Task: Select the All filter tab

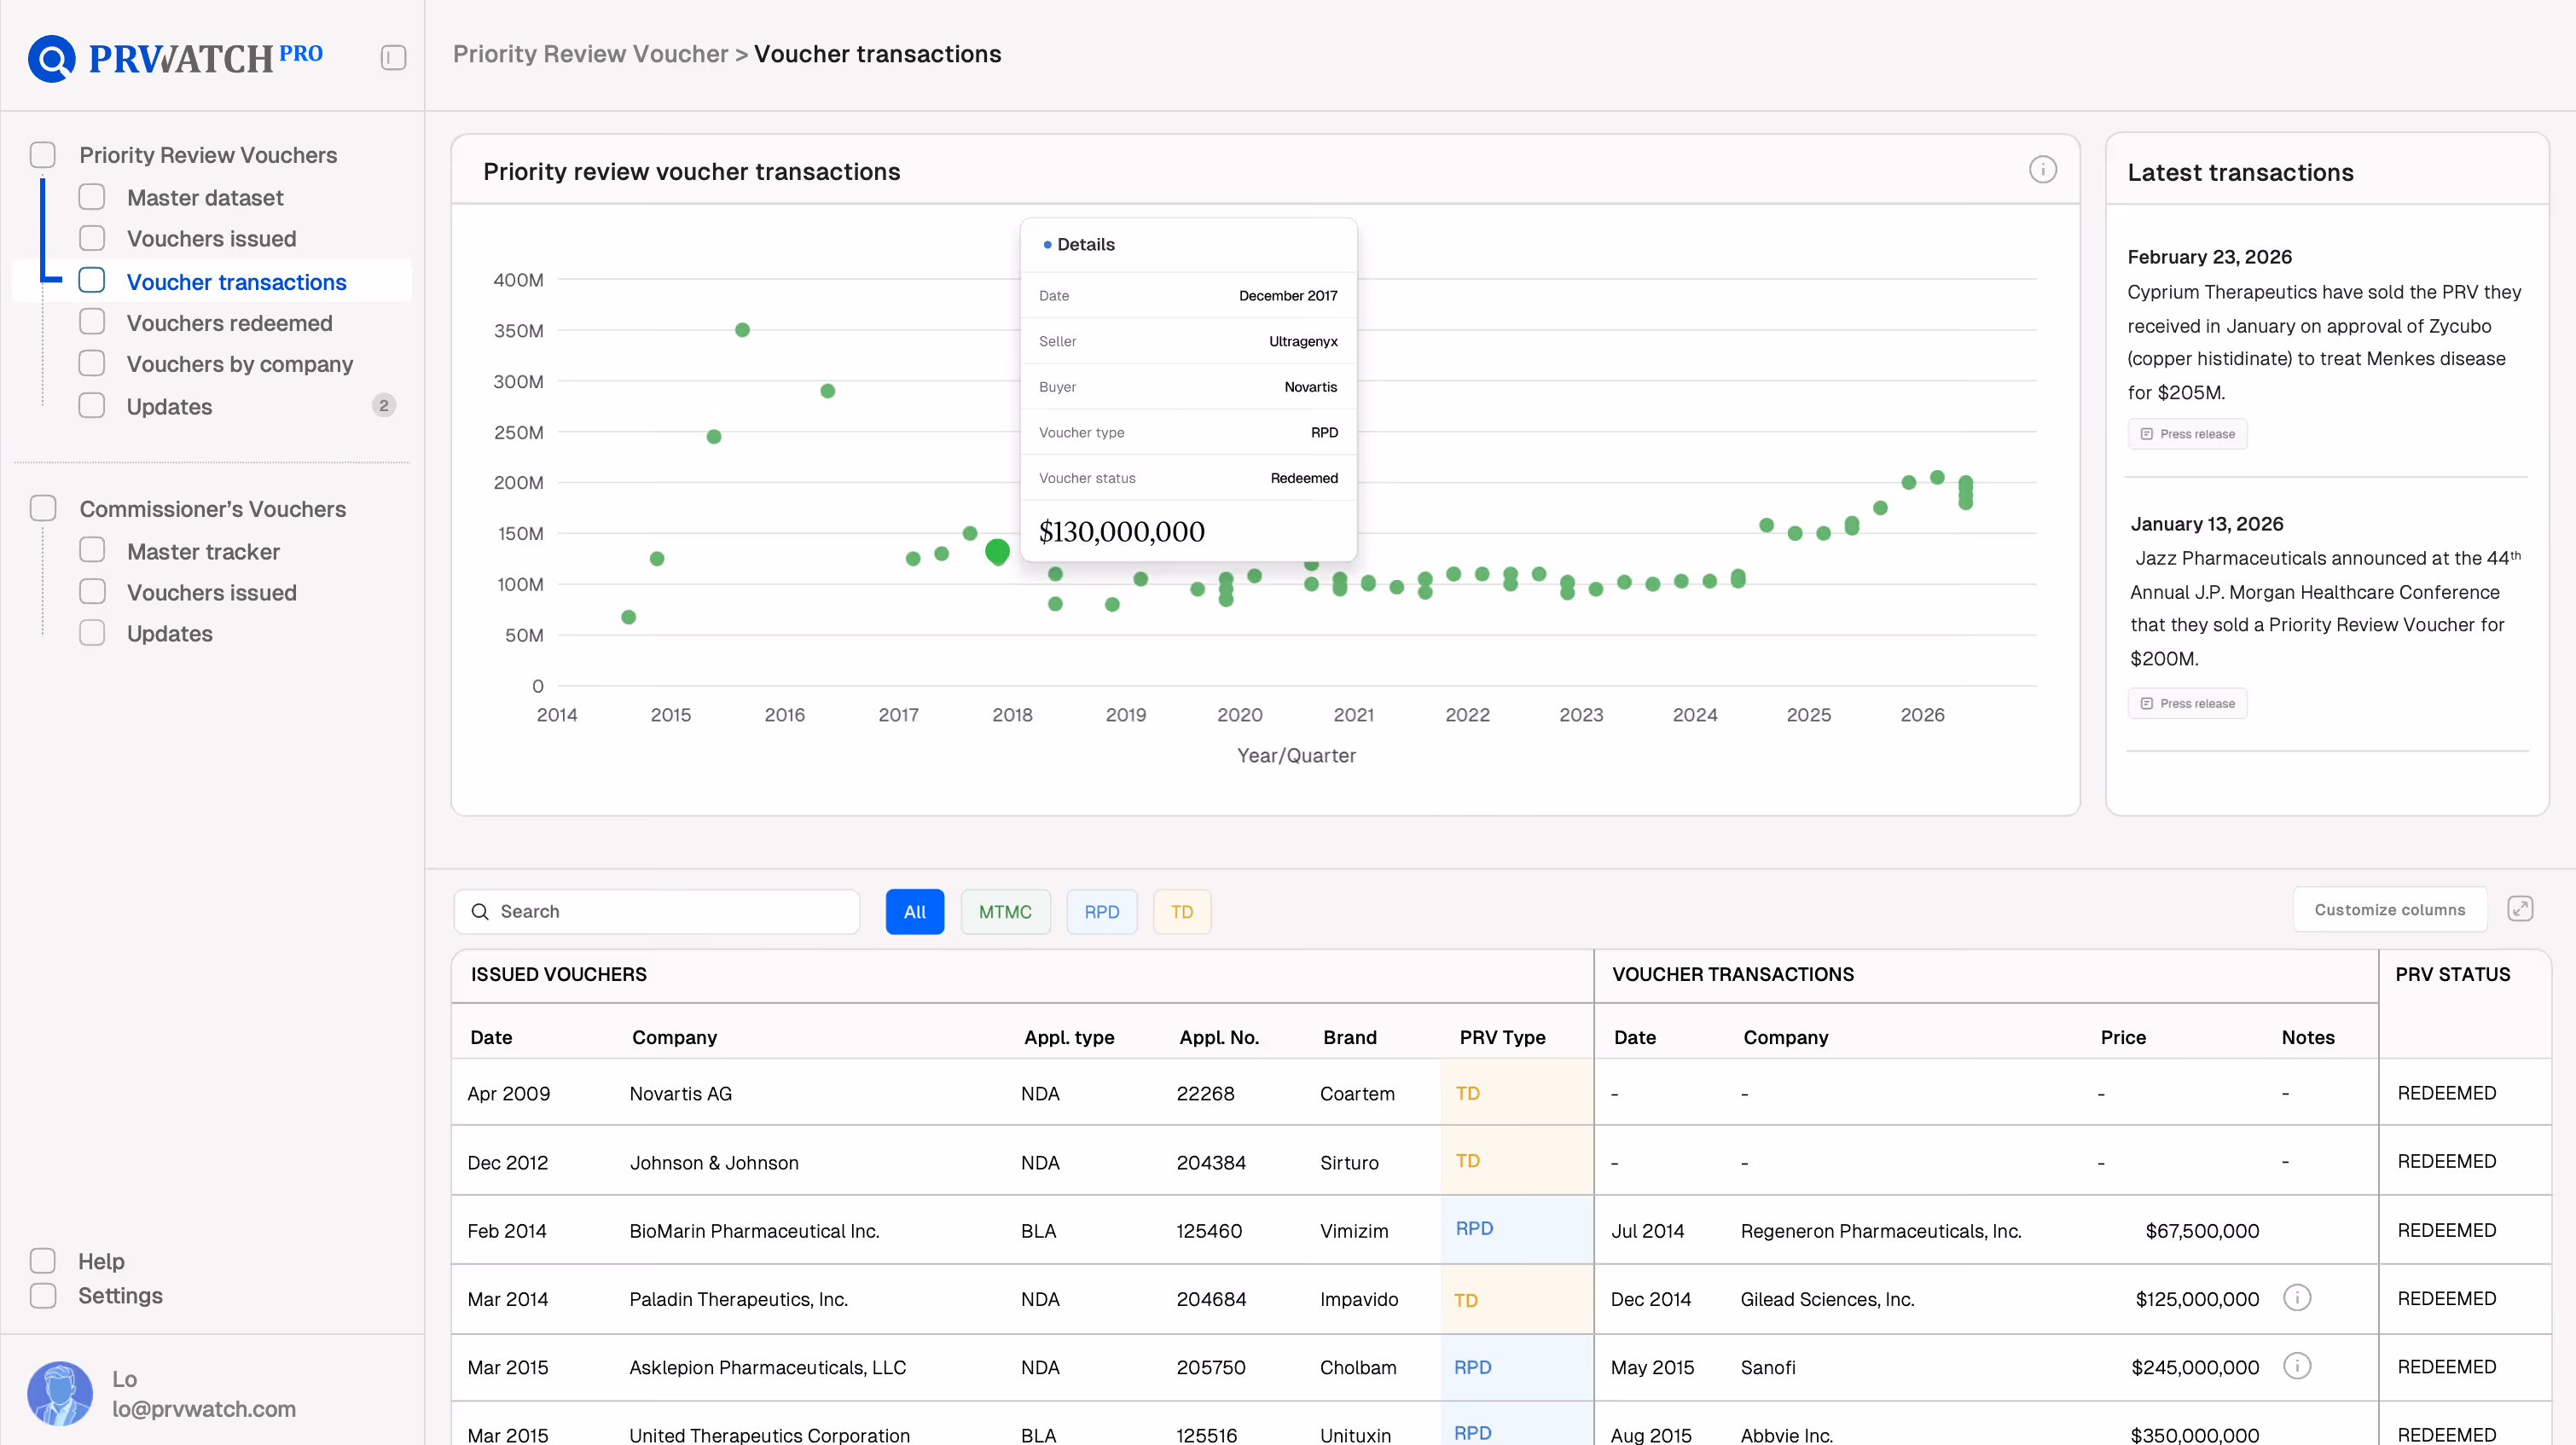Action: [x=914, y=911]
